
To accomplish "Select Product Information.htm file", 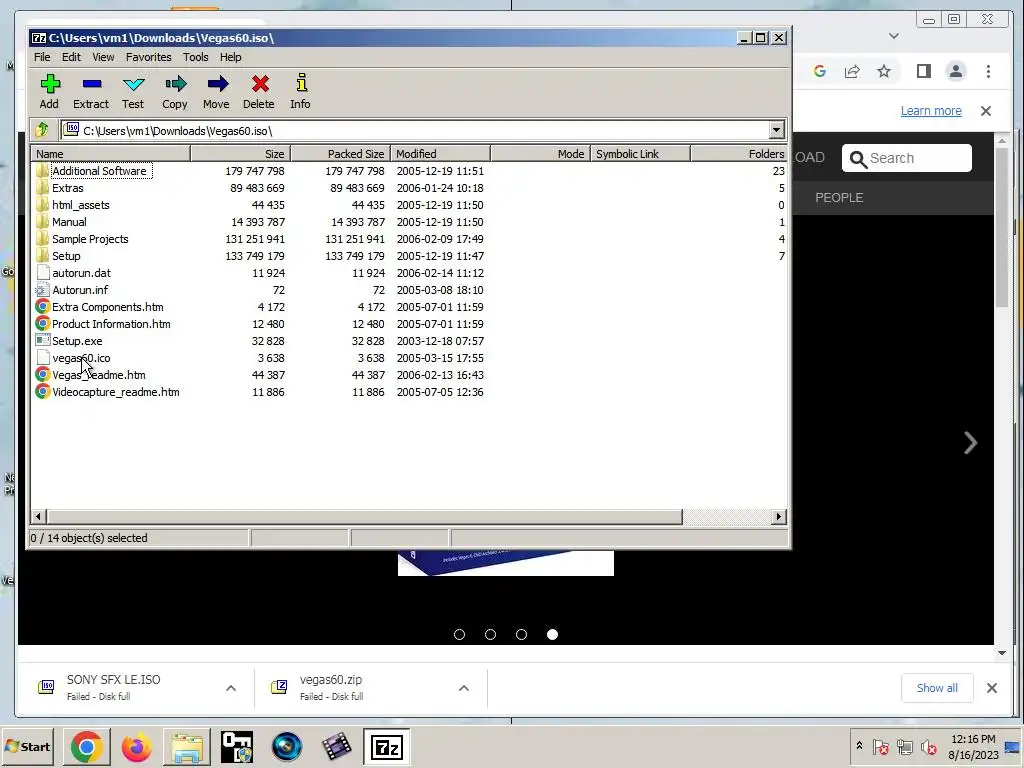I will [111, 324].
